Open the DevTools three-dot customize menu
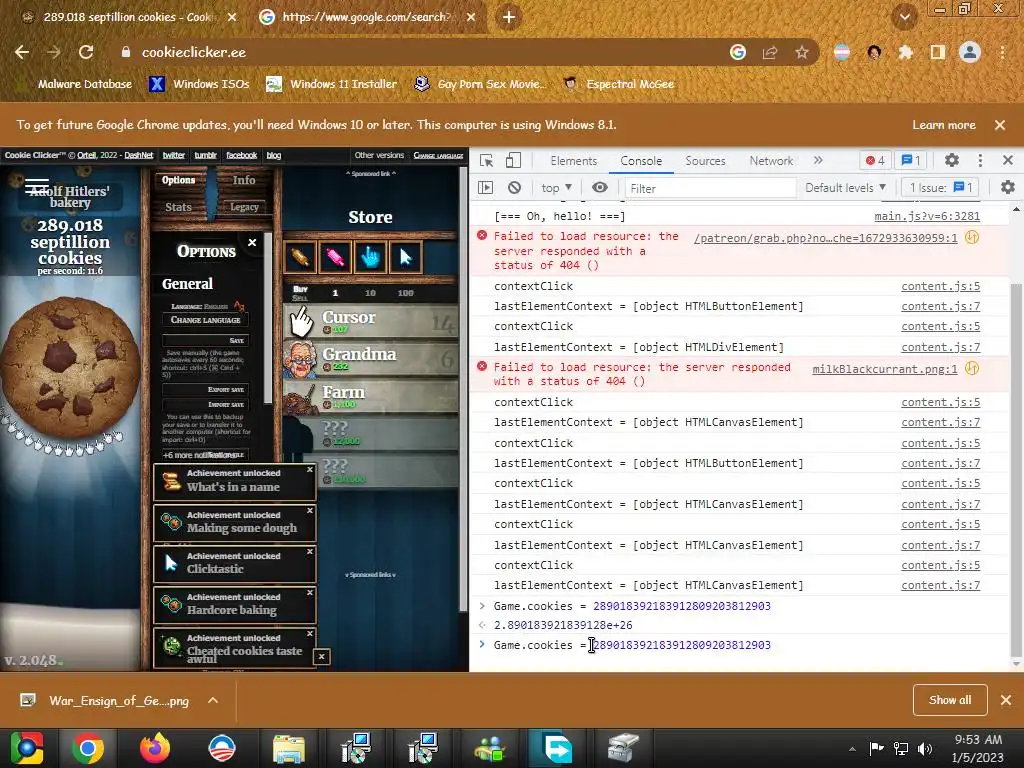1024x768 pixels. (x=980, y=161)
